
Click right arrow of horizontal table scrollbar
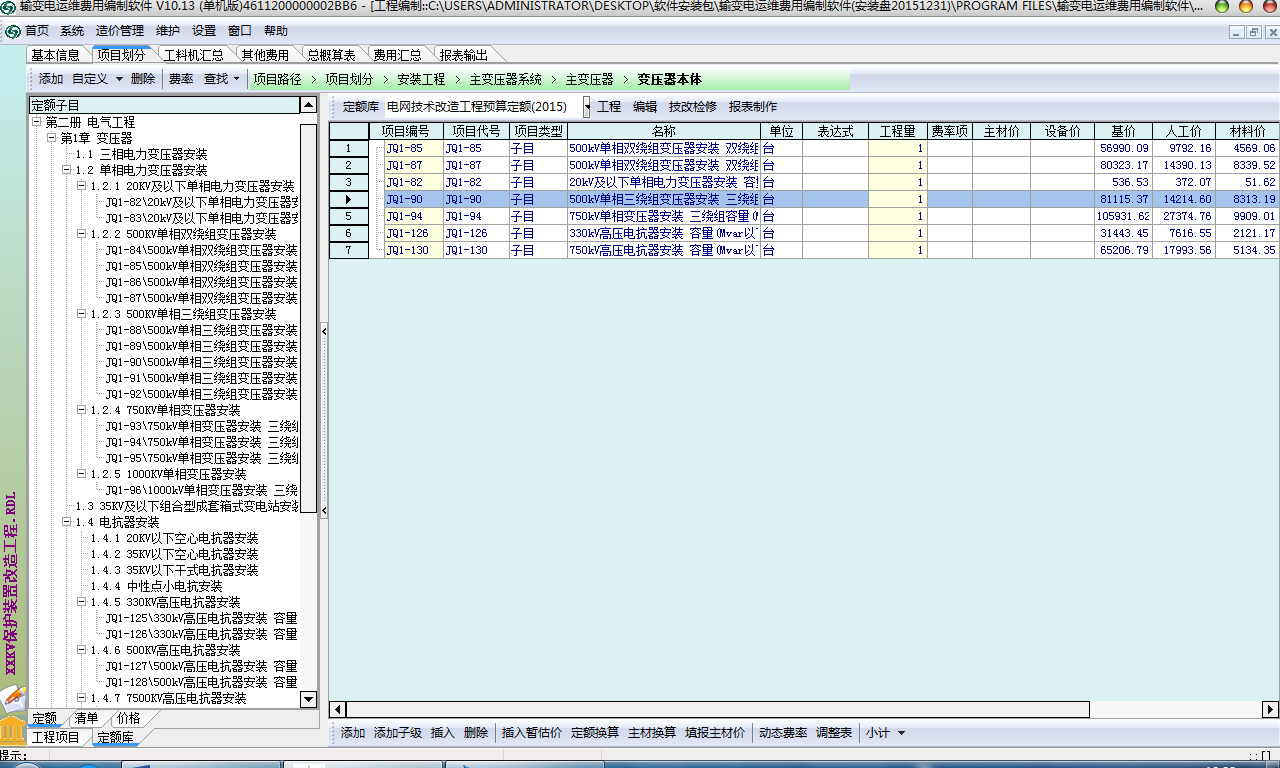click(x=1271, y=710)
